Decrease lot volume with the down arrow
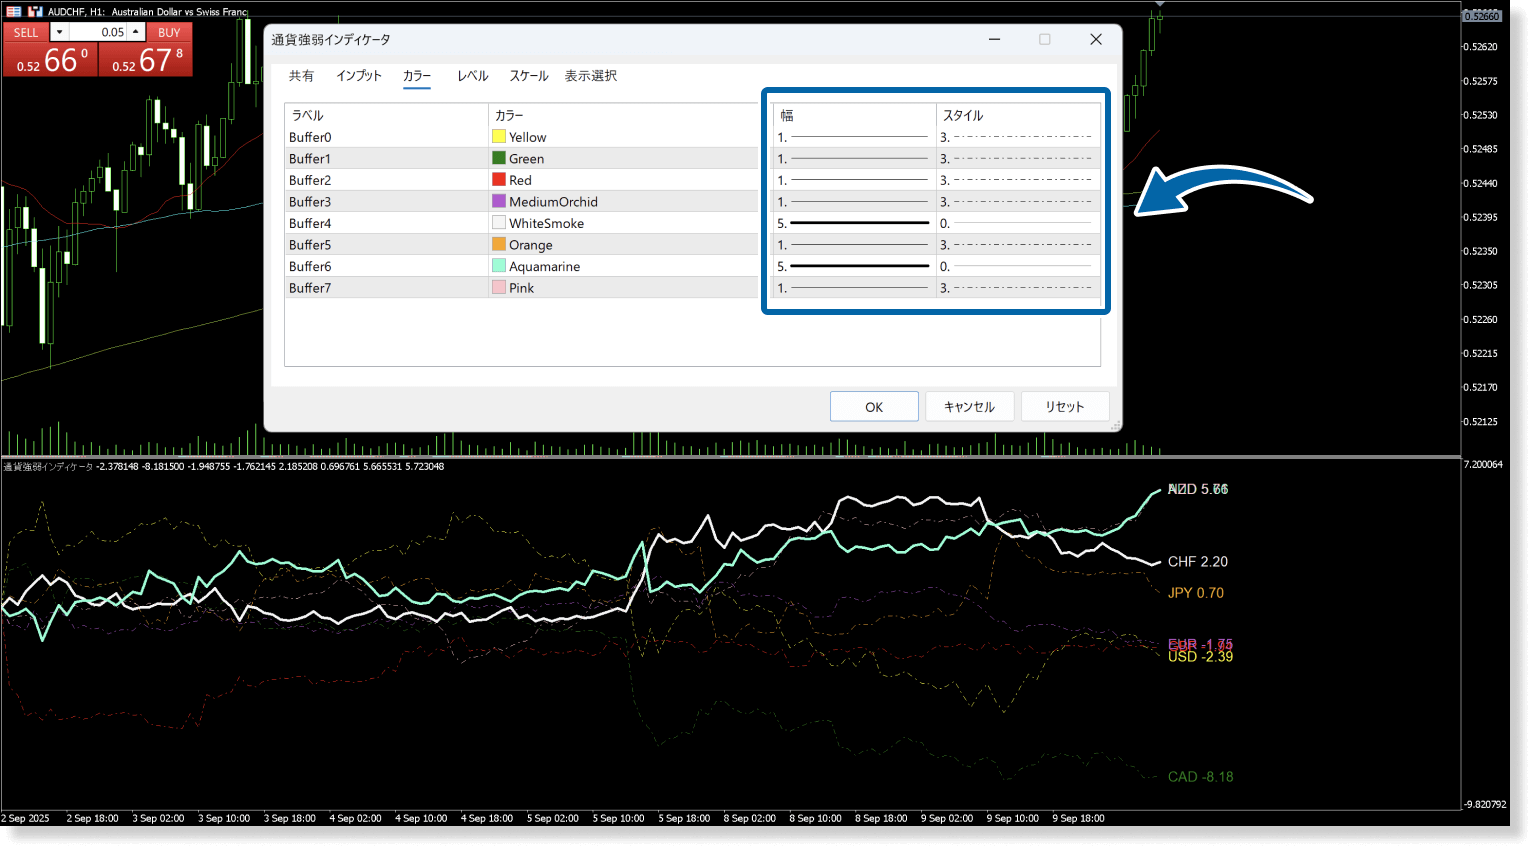This screenshot has width=1536, height=846. click(x=59, y=32)
